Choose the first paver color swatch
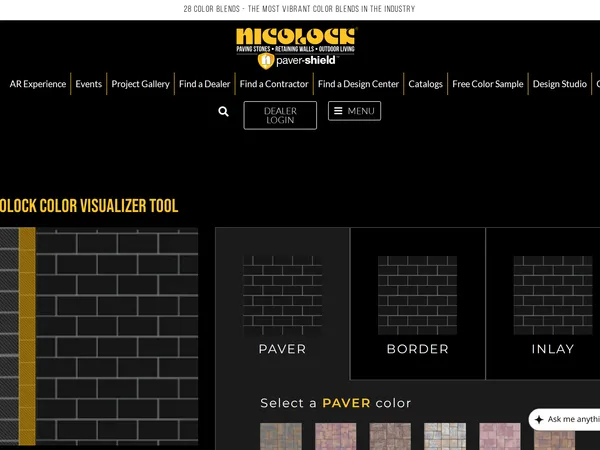The width and height of the screenshot is (600, 450). click(x=281, y=436)
